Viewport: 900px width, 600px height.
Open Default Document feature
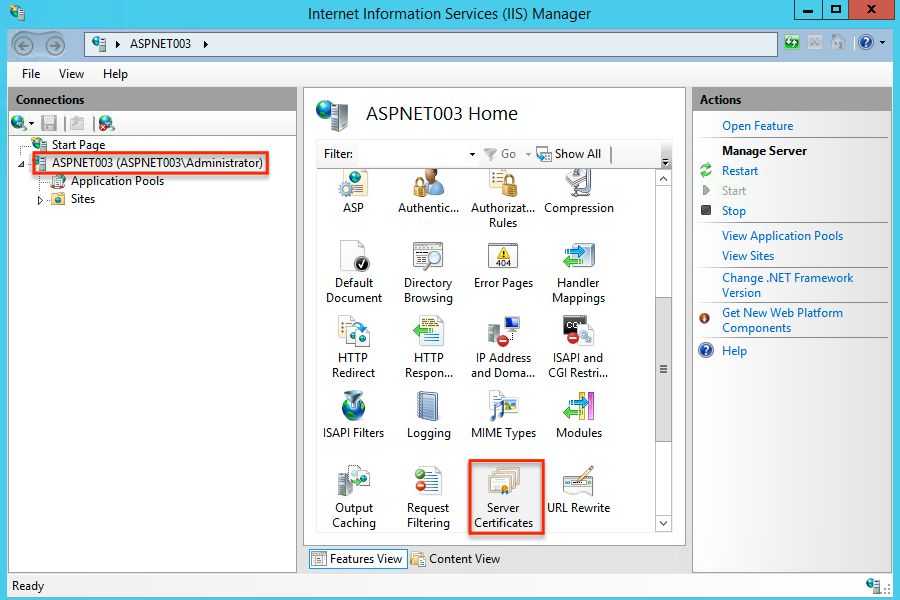(354, 272)
